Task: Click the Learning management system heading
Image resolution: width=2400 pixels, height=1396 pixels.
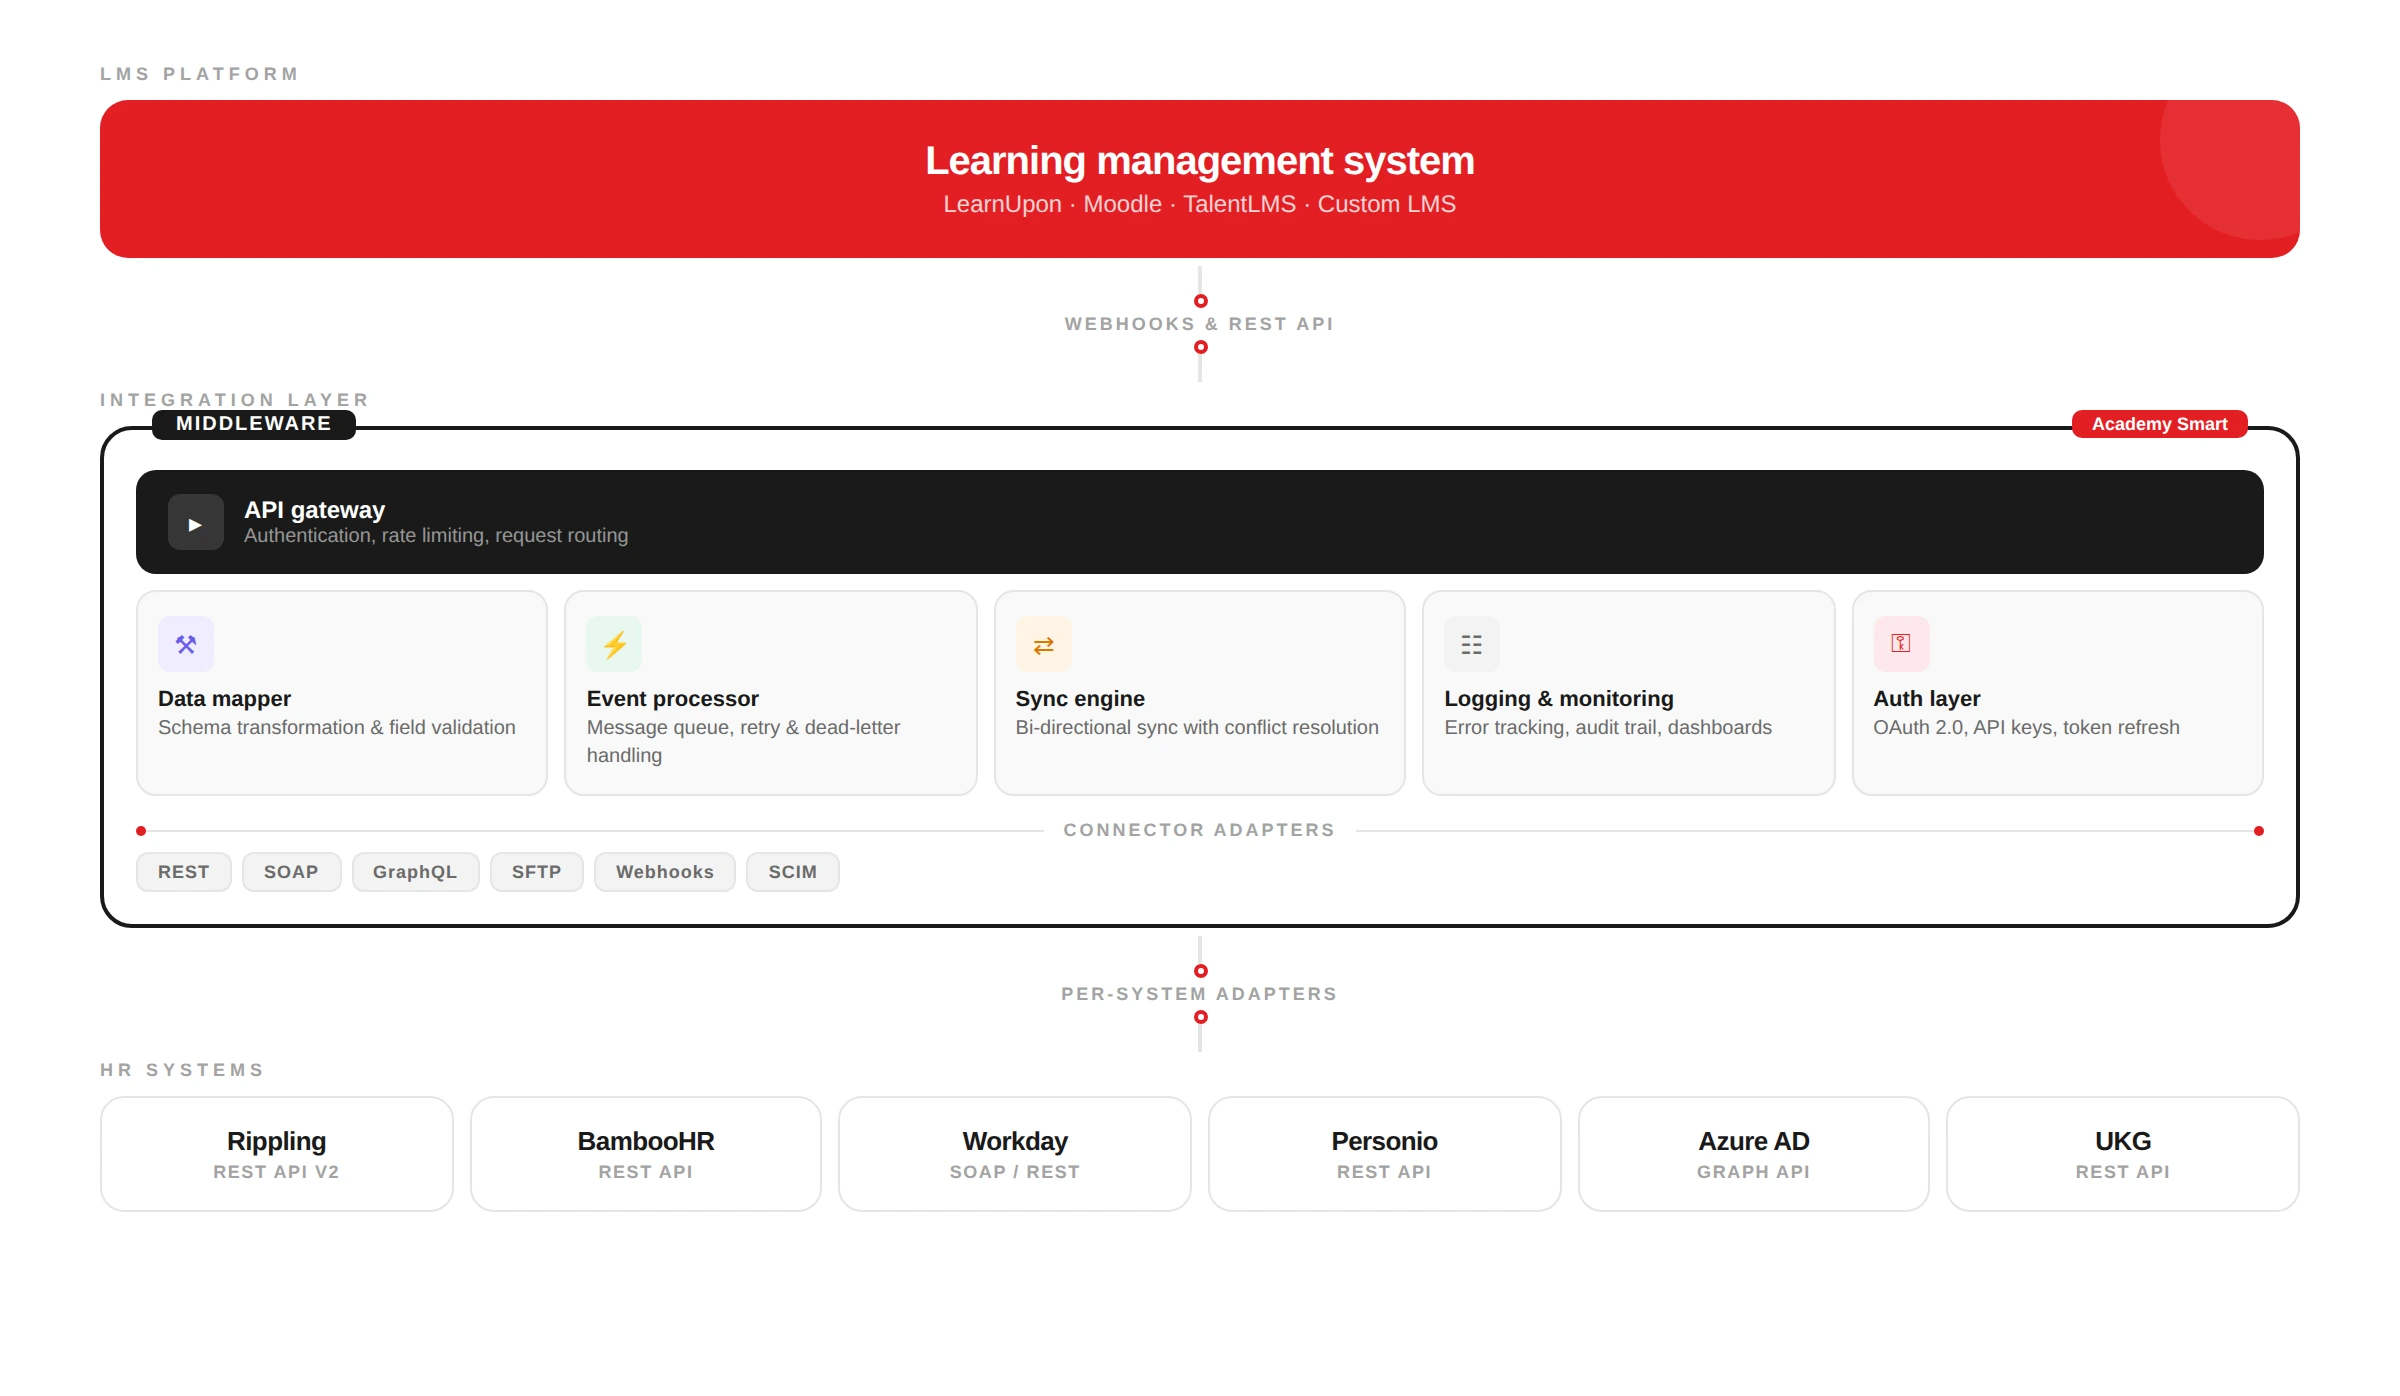Action: tap(1200, 161)
